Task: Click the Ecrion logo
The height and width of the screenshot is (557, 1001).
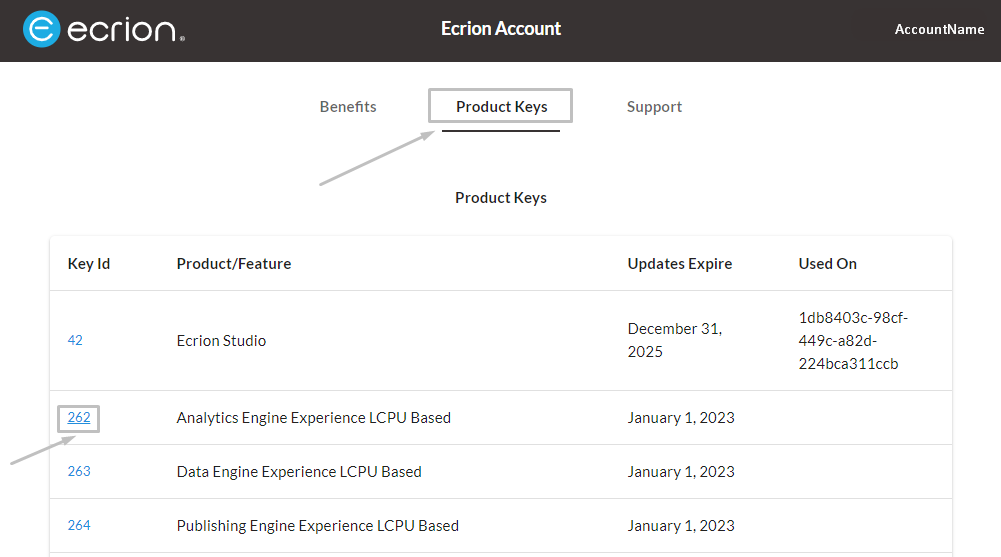Action: click(103, 29)
